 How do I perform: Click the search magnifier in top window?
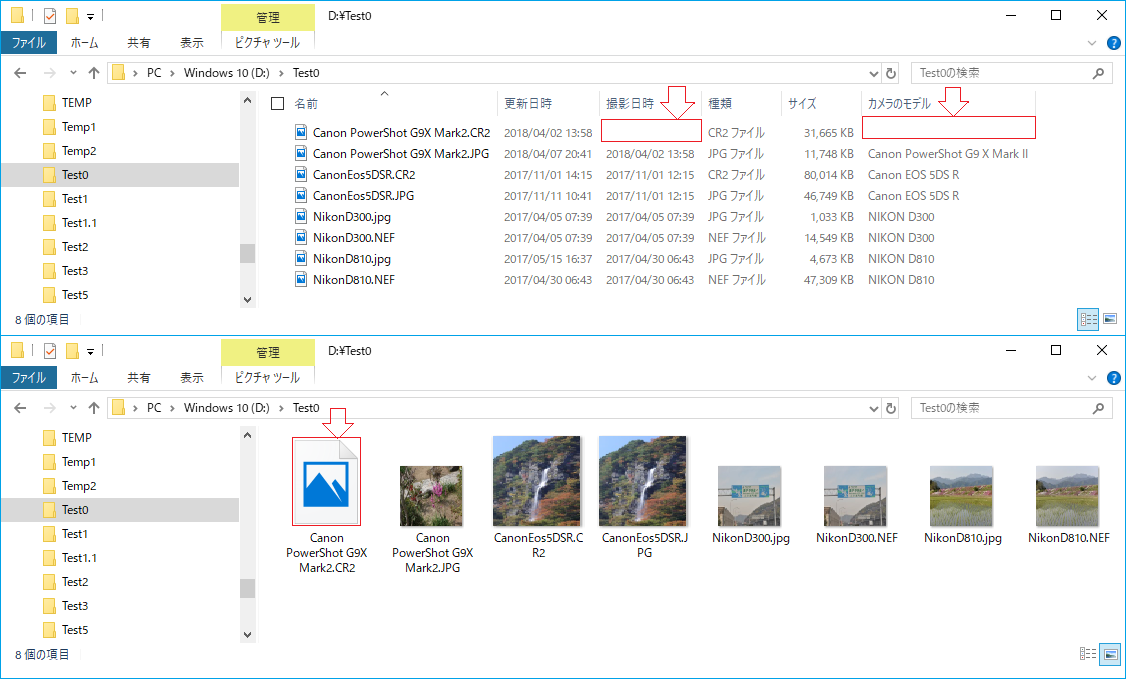tap(1098, 73)
